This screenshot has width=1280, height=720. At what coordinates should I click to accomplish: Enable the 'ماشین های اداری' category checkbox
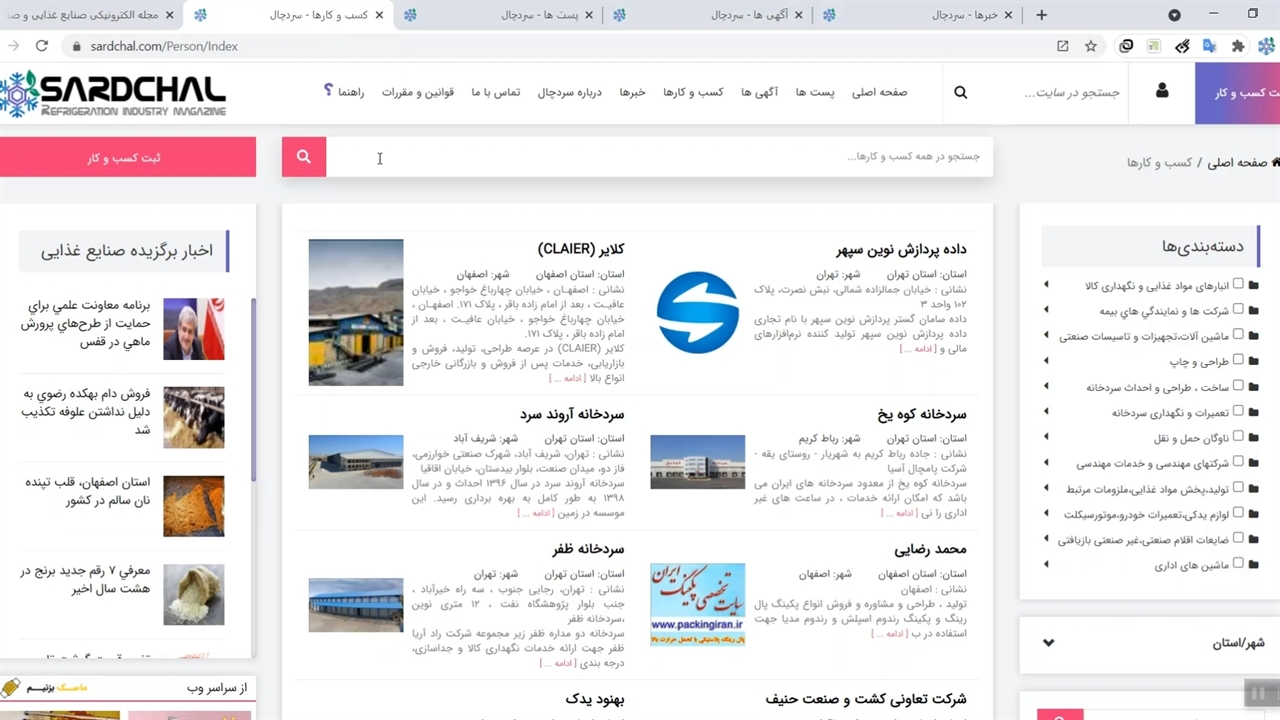click(x=1238, y=565)
